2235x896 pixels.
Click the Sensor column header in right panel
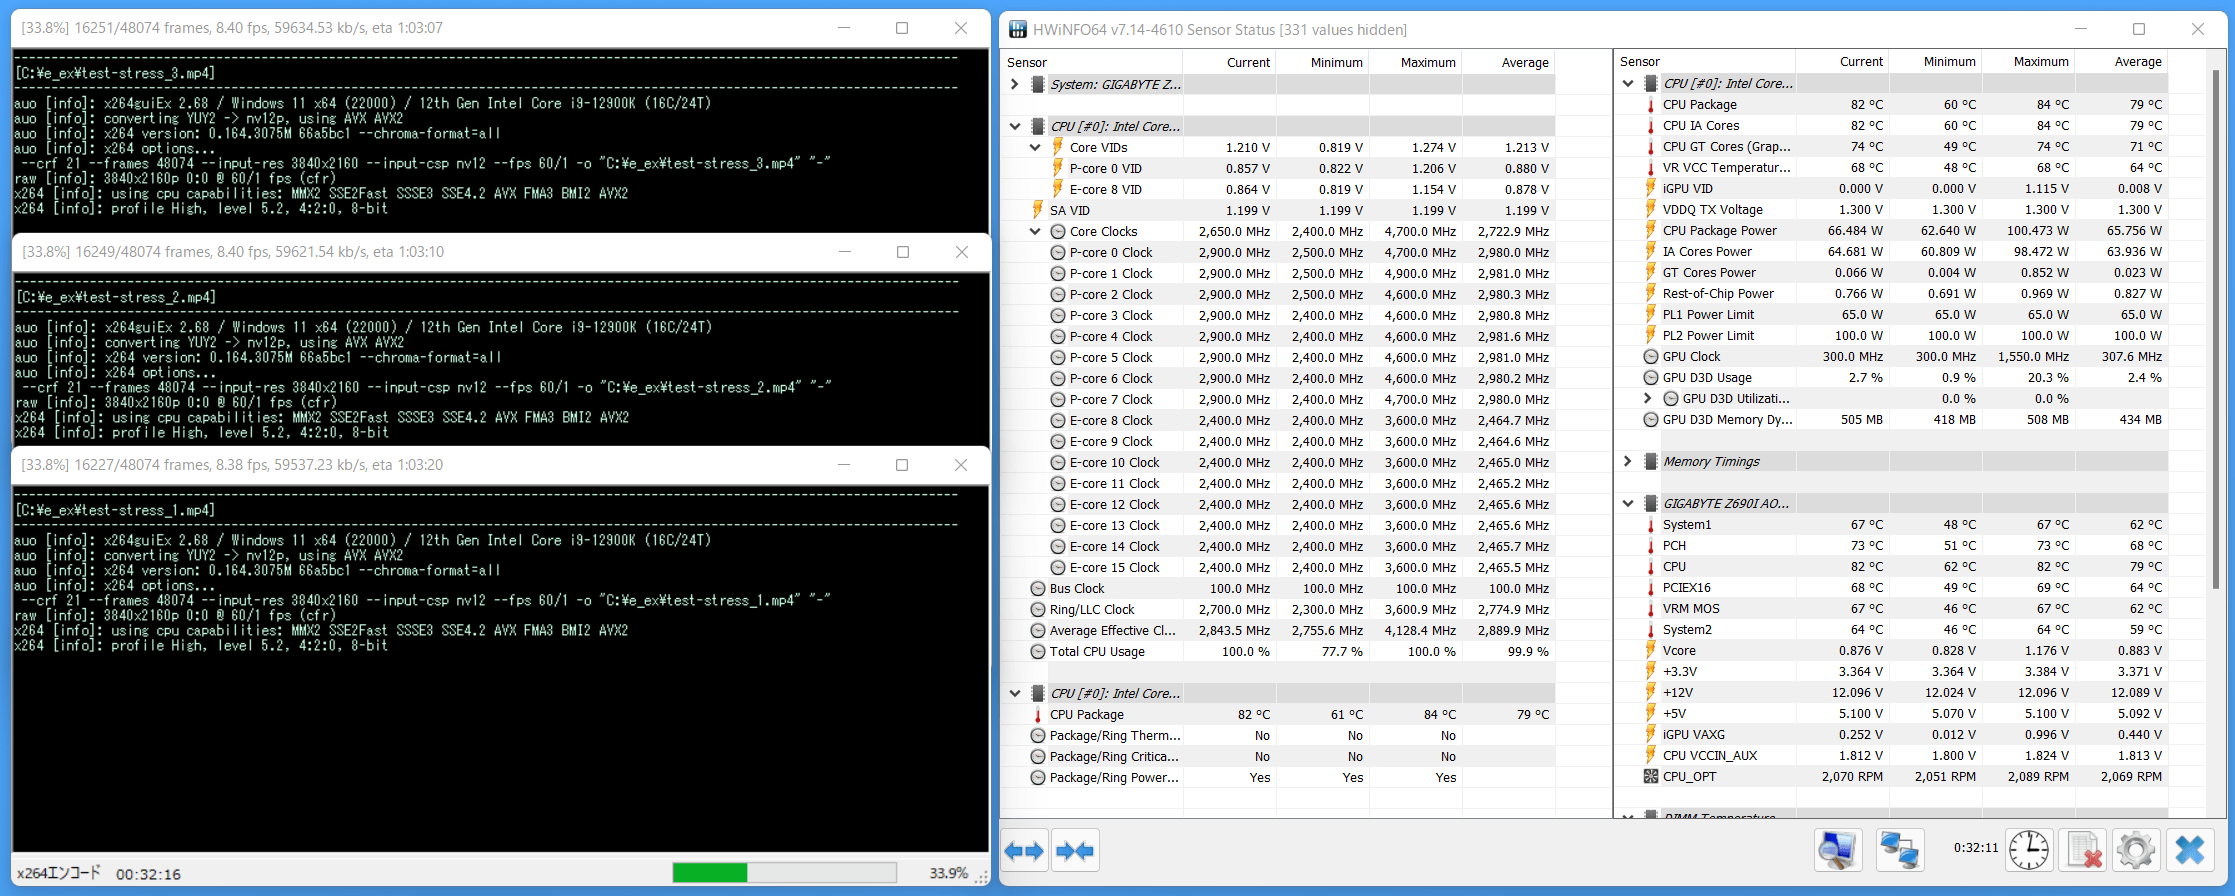tap(1704, 61)
